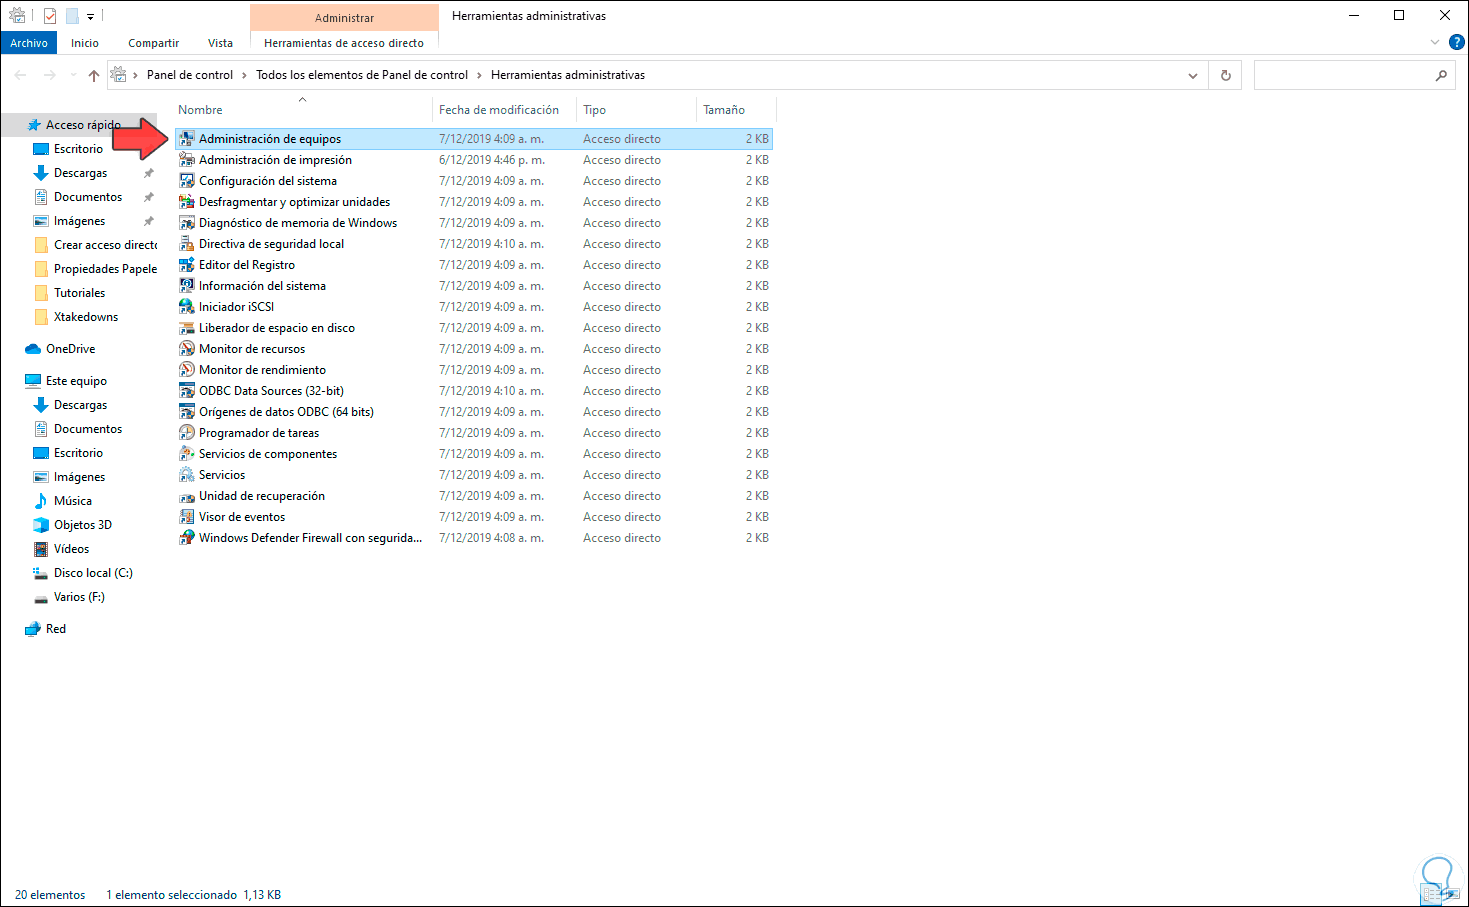Navigate to Panel de control breadcrumb

click(x=190, y=75)
